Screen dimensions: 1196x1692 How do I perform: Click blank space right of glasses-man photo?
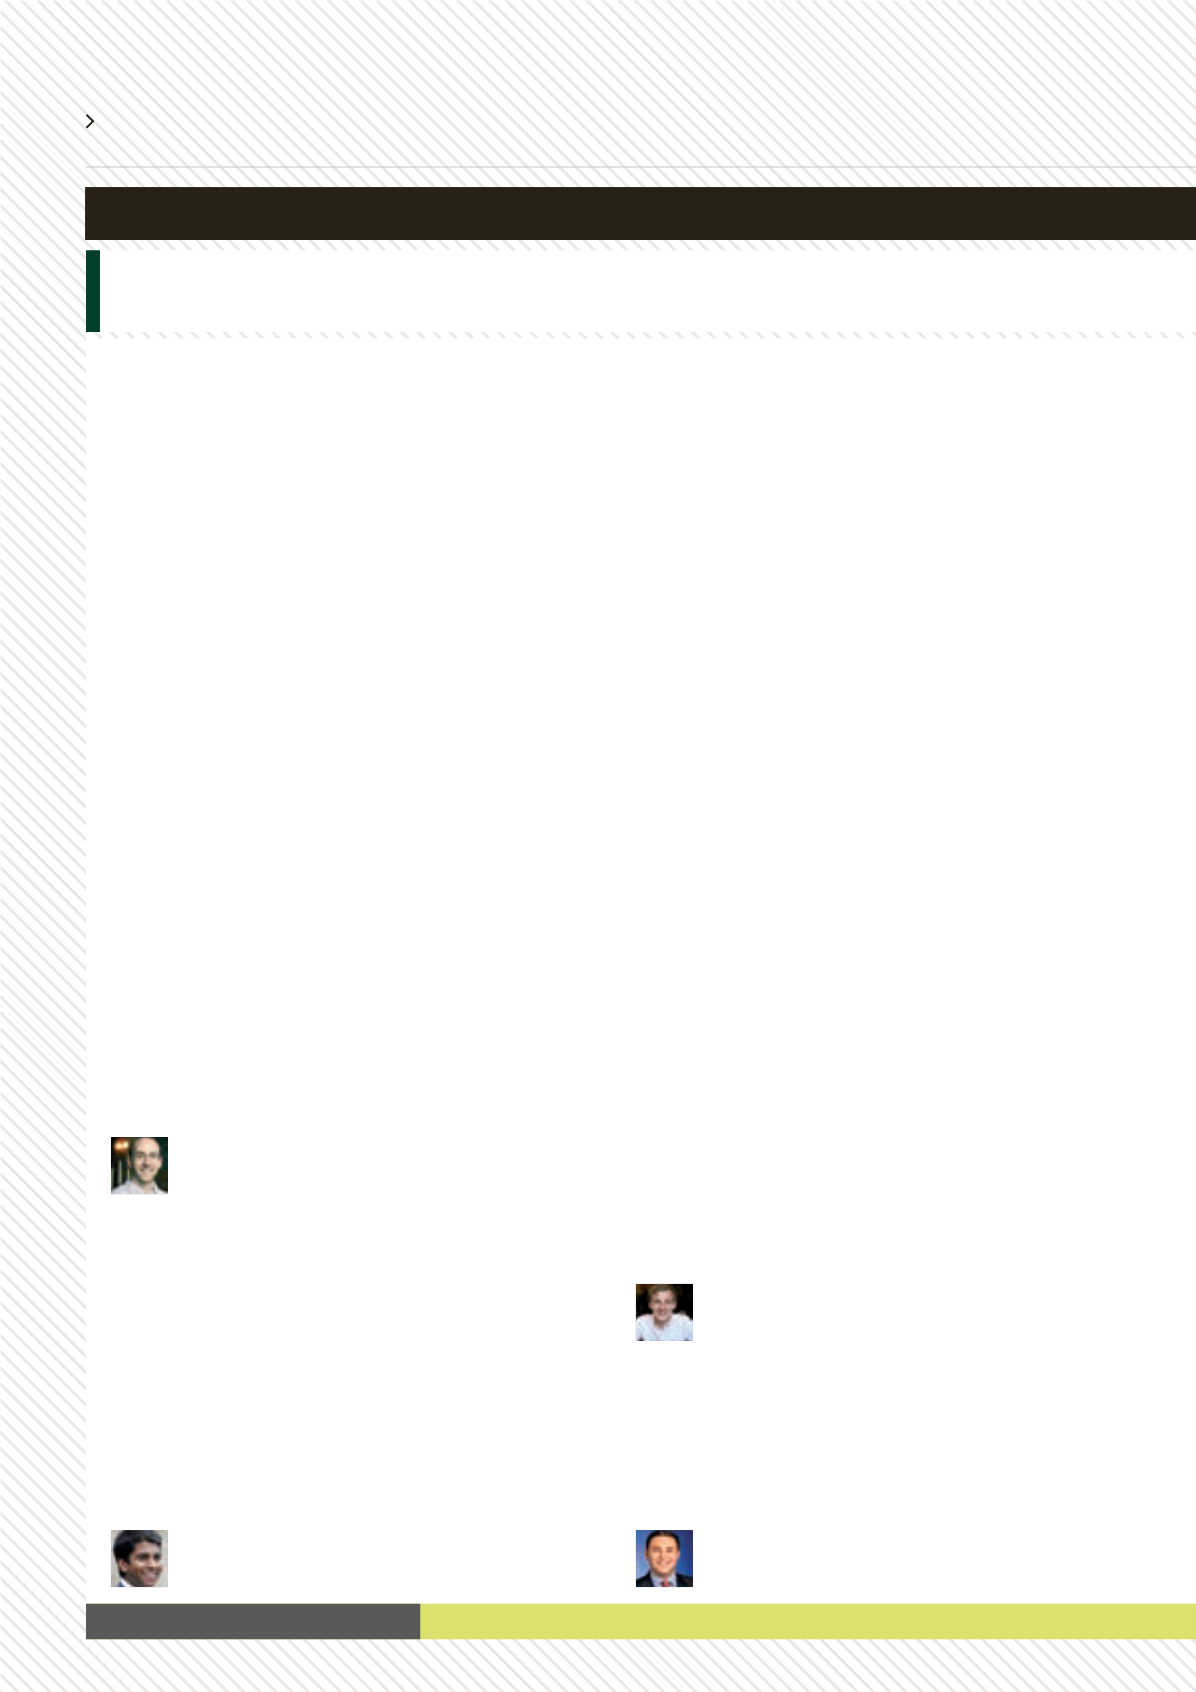coord(390,1165)
